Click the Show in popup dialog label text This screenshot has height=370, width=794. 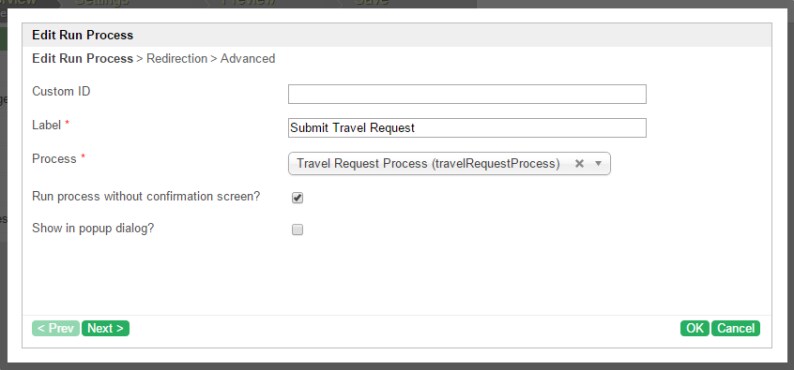click(93, 228)
